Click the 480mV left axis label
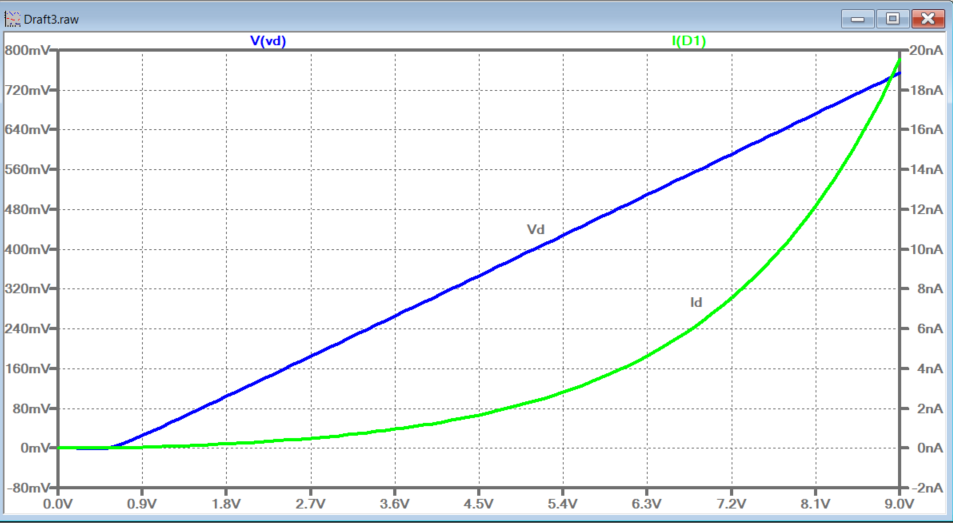Screen dimensions: 953x523 [x=27, y=210]
